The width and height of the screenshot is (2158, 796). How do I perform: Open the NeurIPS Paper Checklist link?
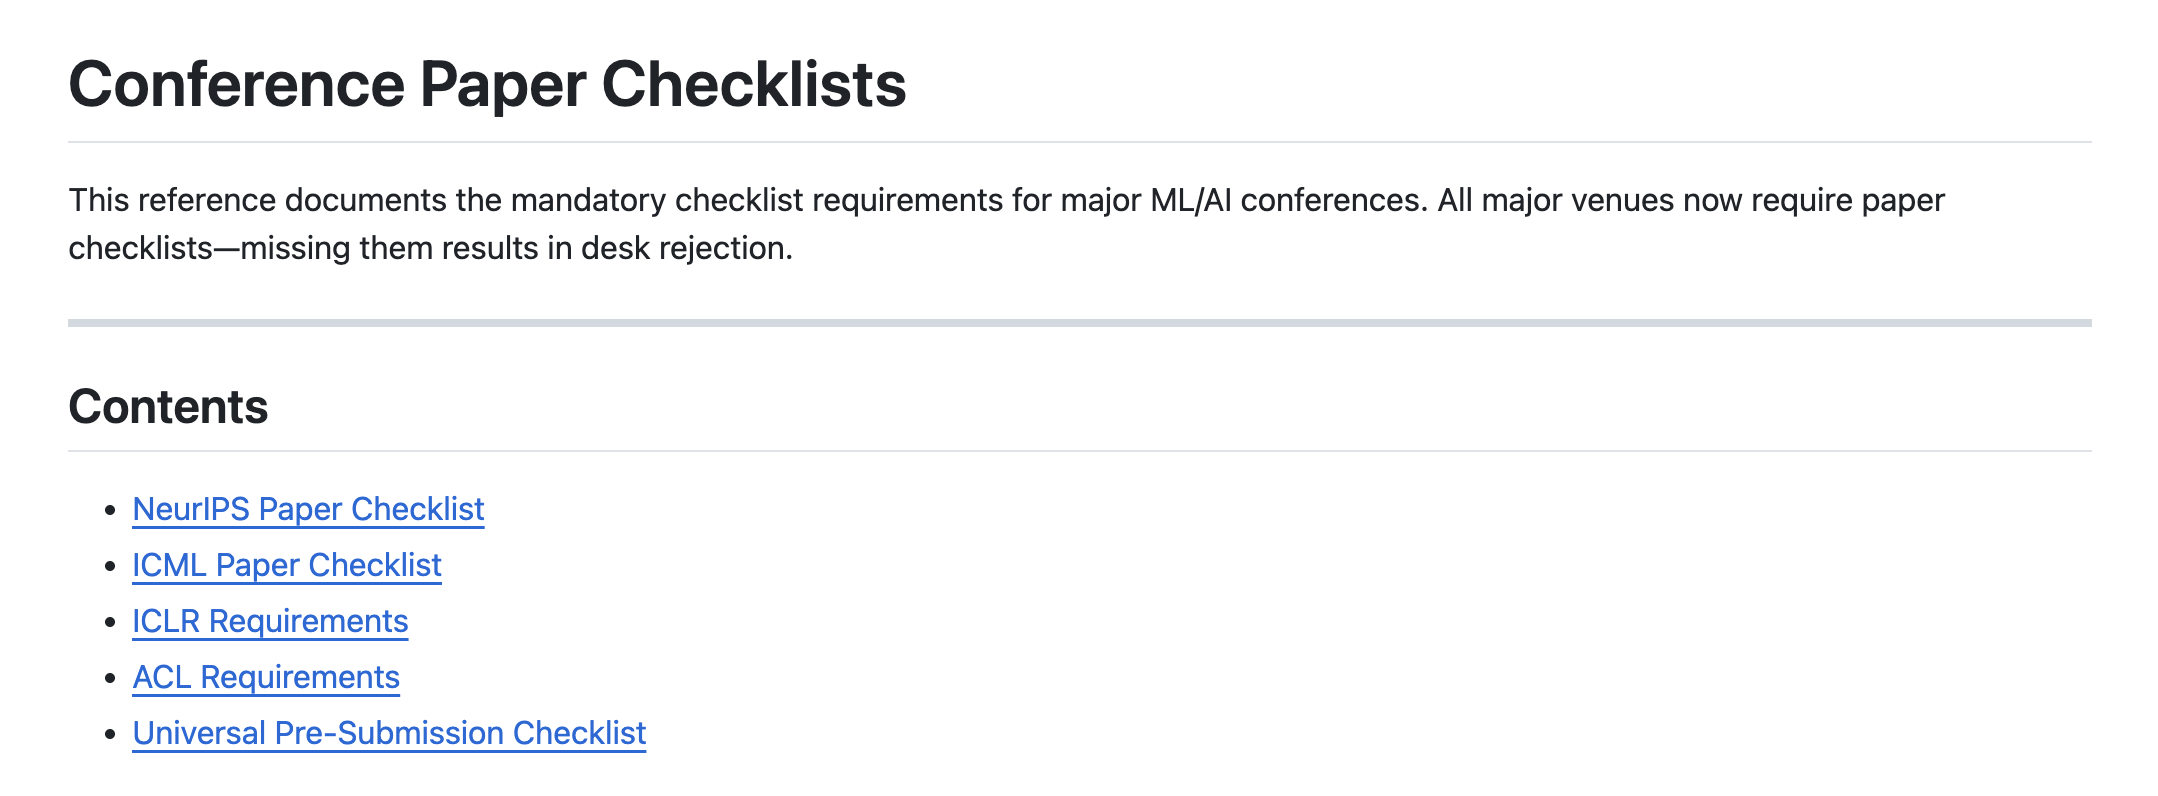click(308, 509)
